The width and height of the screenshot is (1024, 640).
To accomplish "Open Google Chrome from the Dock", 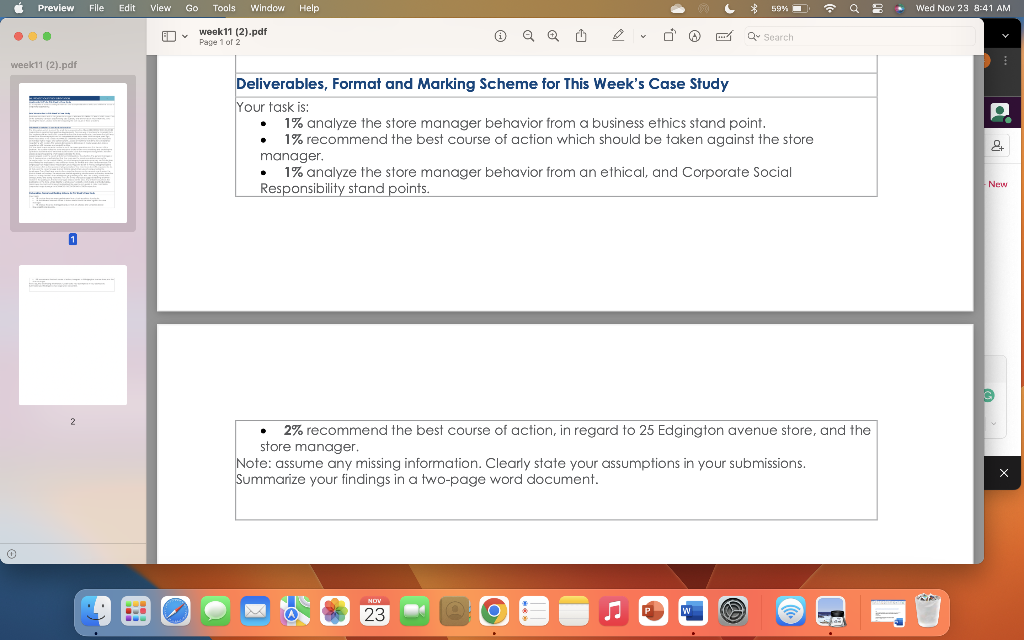I will click(x=494, y=611).
